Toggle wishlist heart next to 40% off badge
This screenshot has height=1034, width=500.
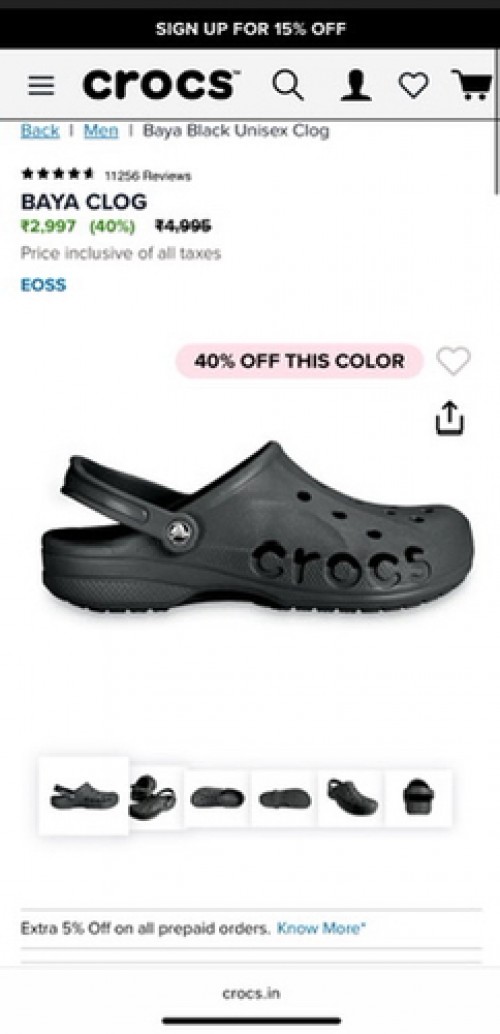tap(453, 361)
